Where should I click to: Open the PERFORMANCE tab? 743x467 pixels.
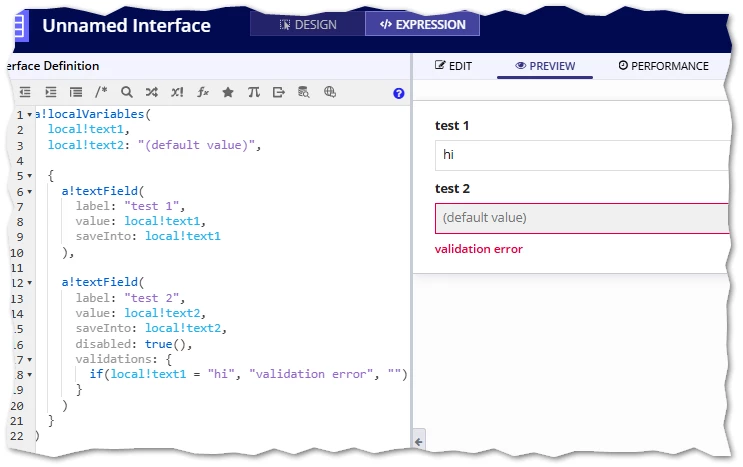(663, 66)
